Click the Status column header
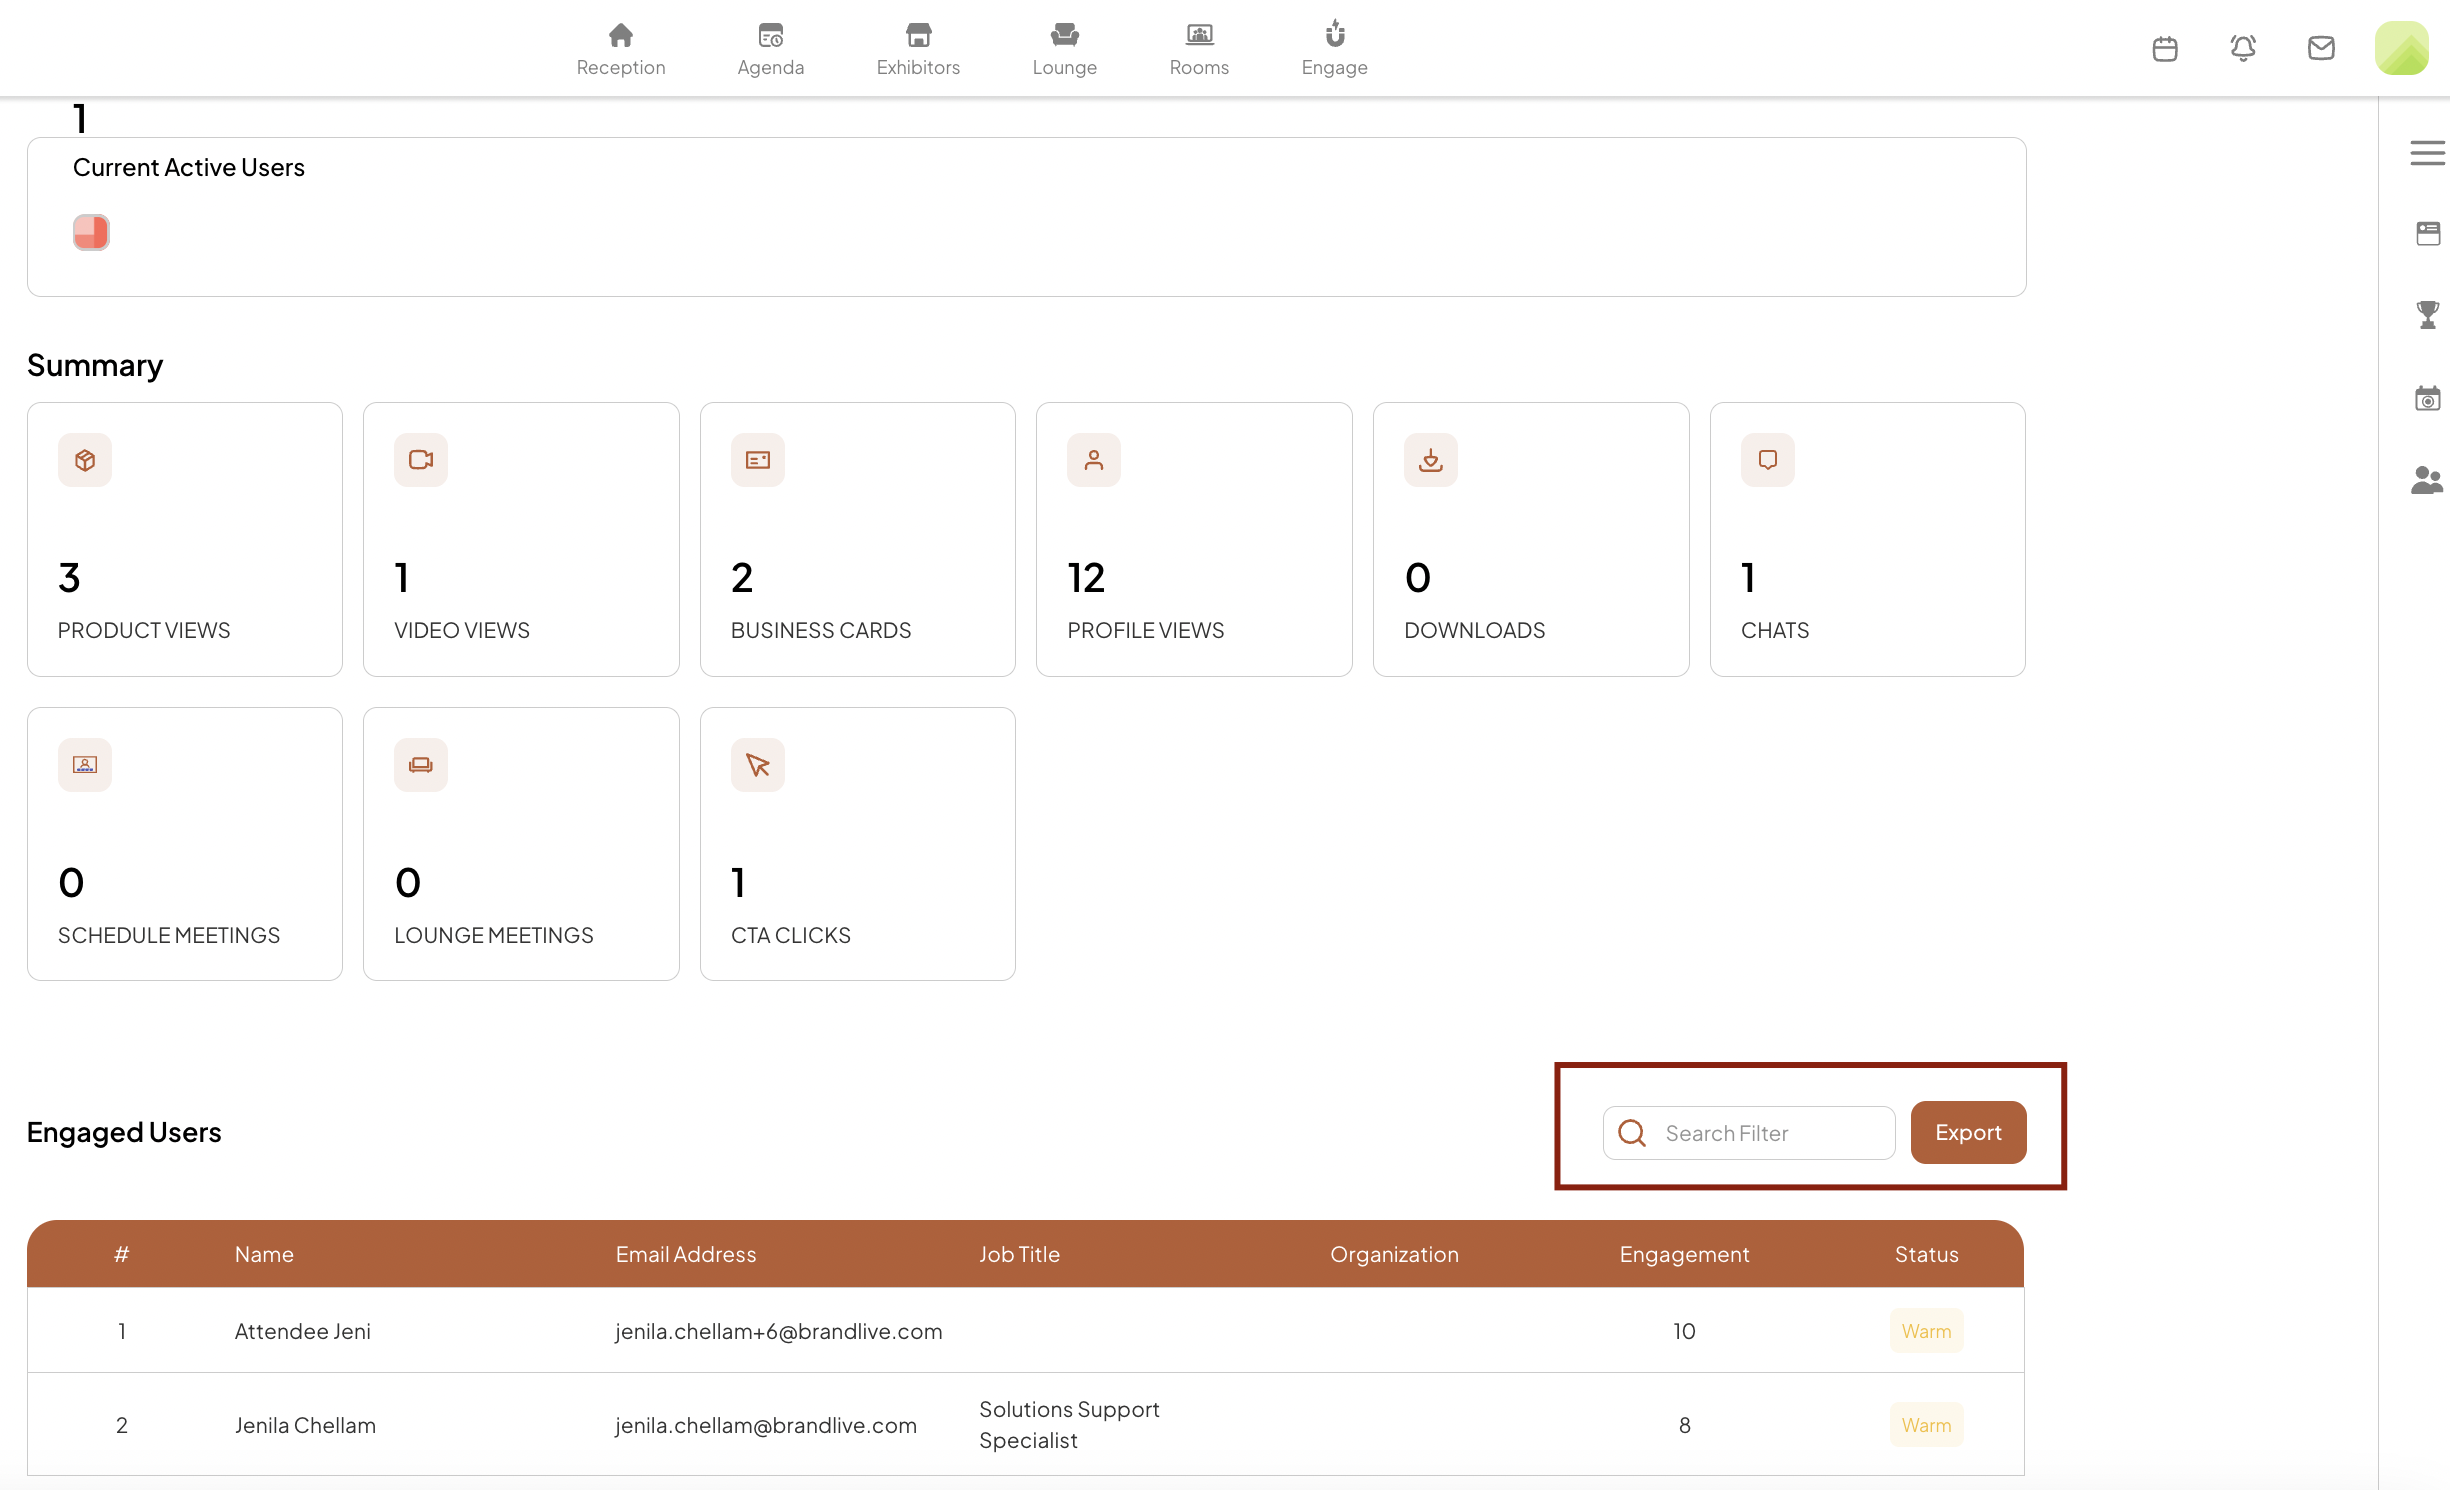 point(1926,1254)
